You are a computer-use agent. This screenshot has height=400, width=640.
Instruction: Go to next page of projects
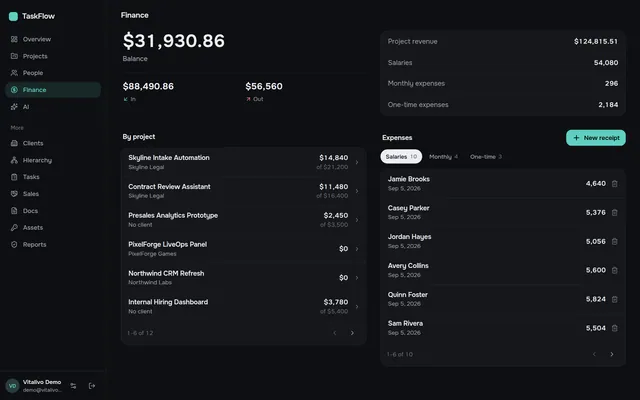pyautogui.click(x=352, y=333)
